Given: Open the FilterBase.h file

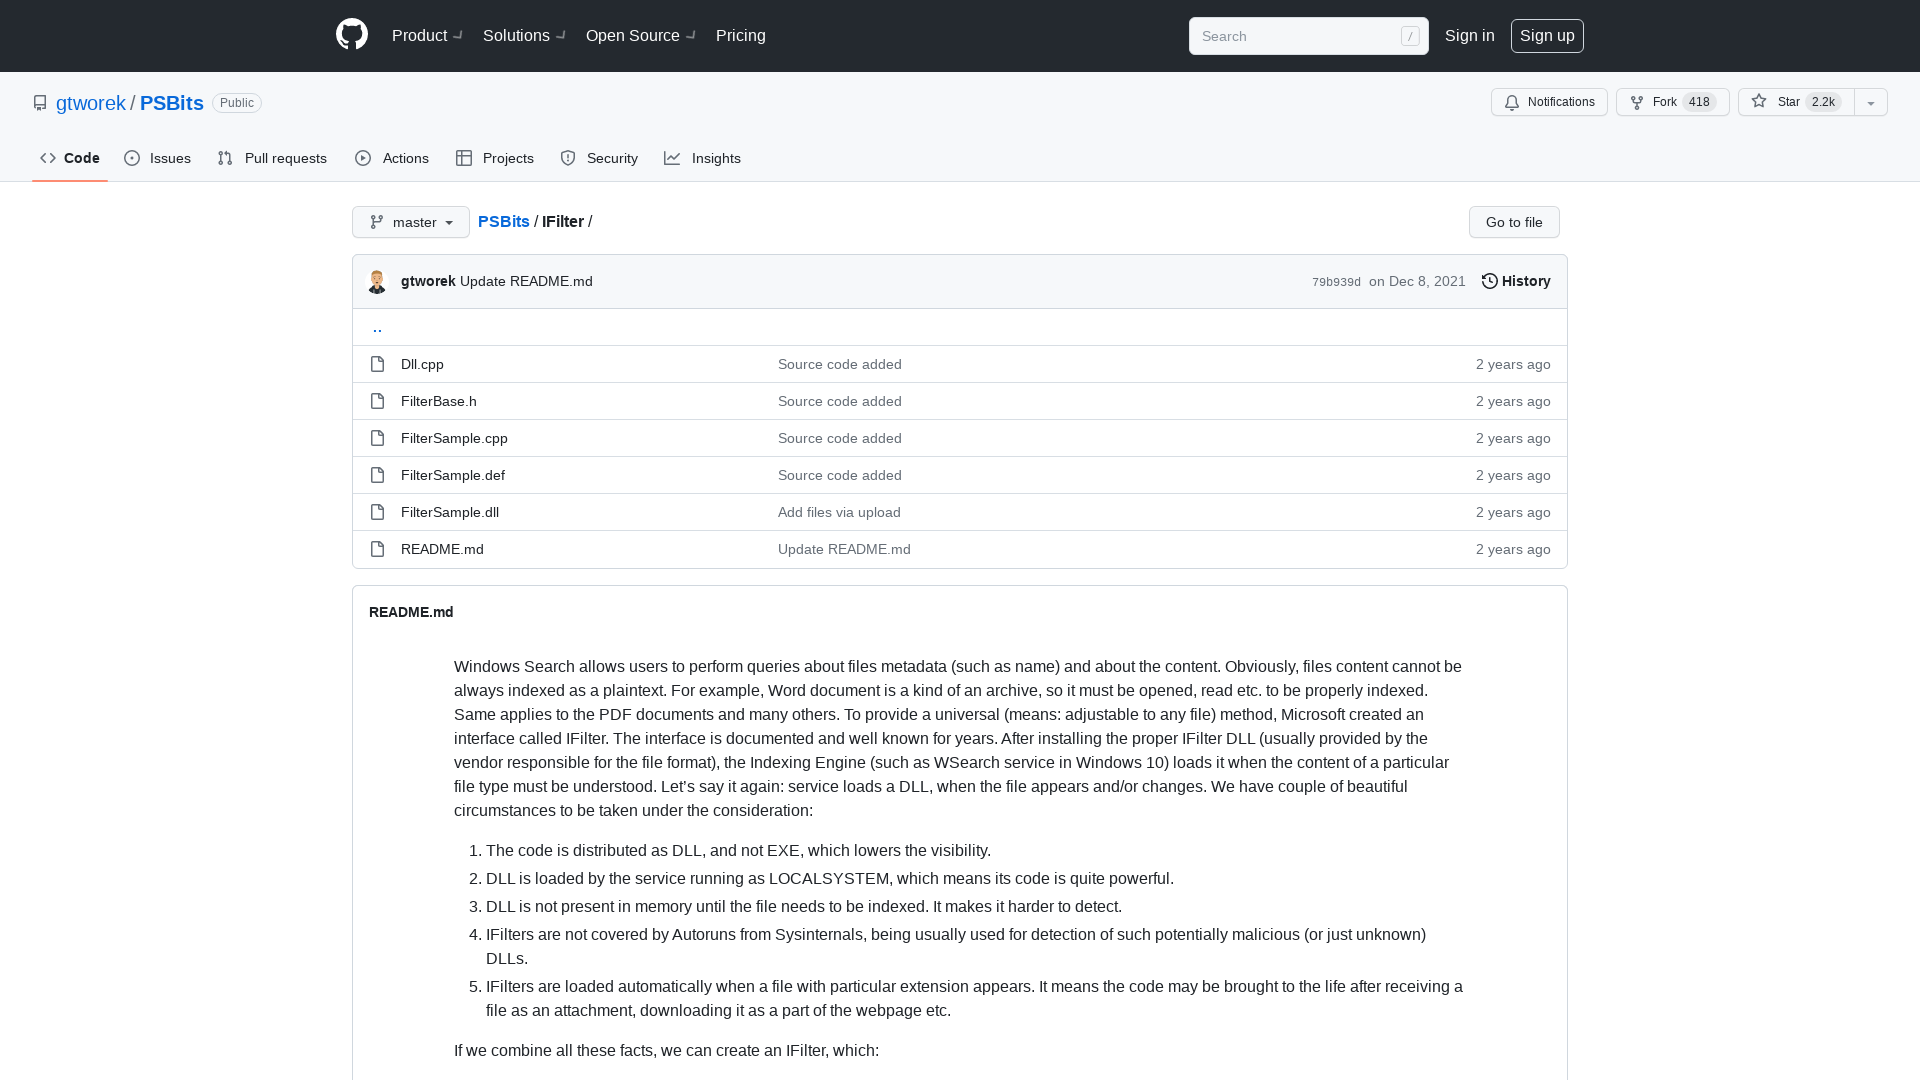Looking at the screenshot, I should (x=439, y=401).
